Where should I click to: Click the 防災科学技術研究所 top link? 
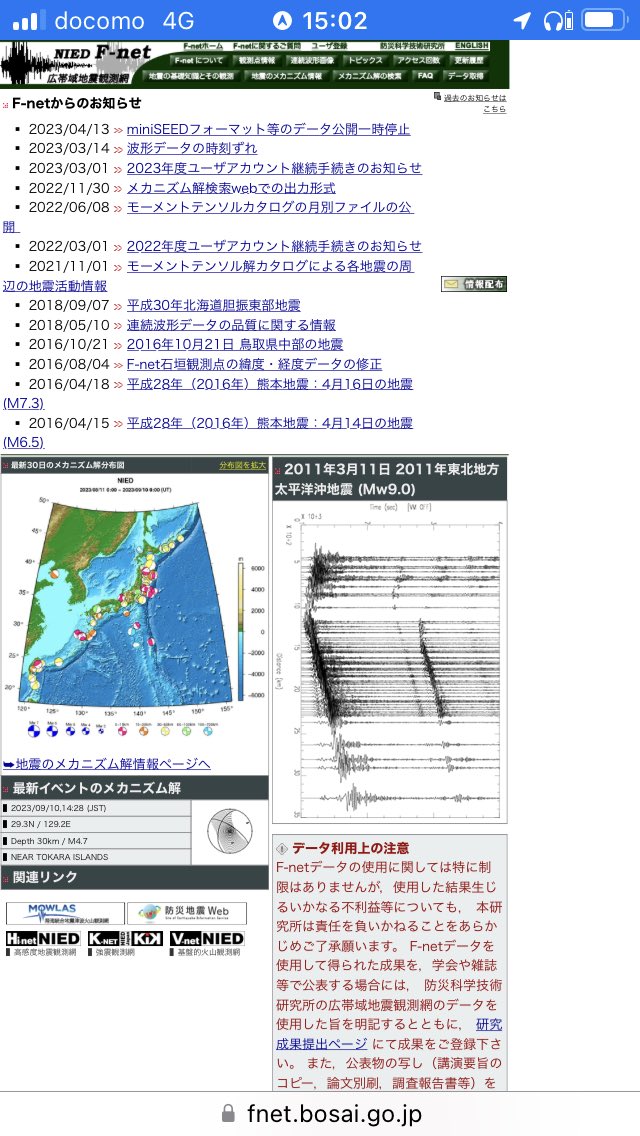[414, 46]
